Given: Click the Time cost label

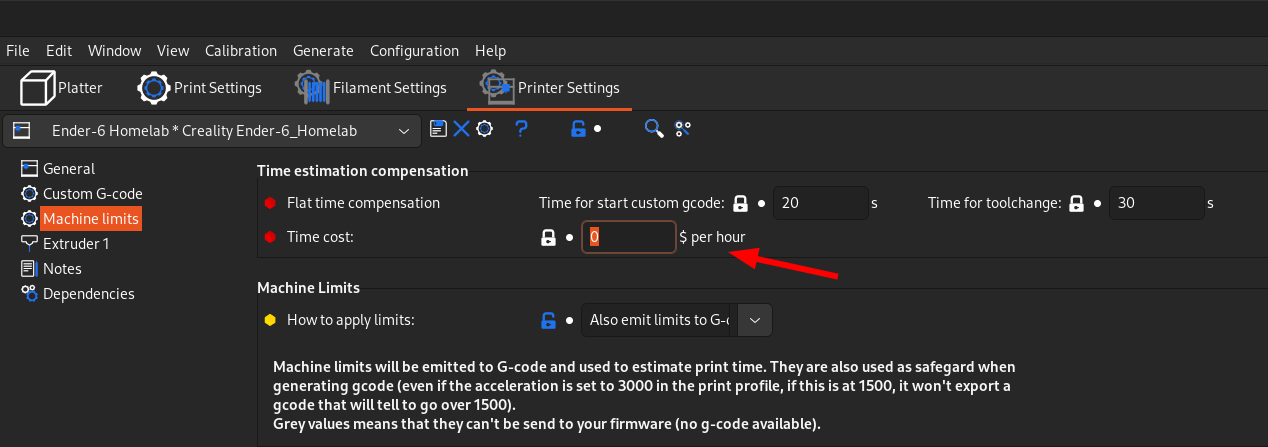Looking at the screenshot, I should tap(320, 237).
